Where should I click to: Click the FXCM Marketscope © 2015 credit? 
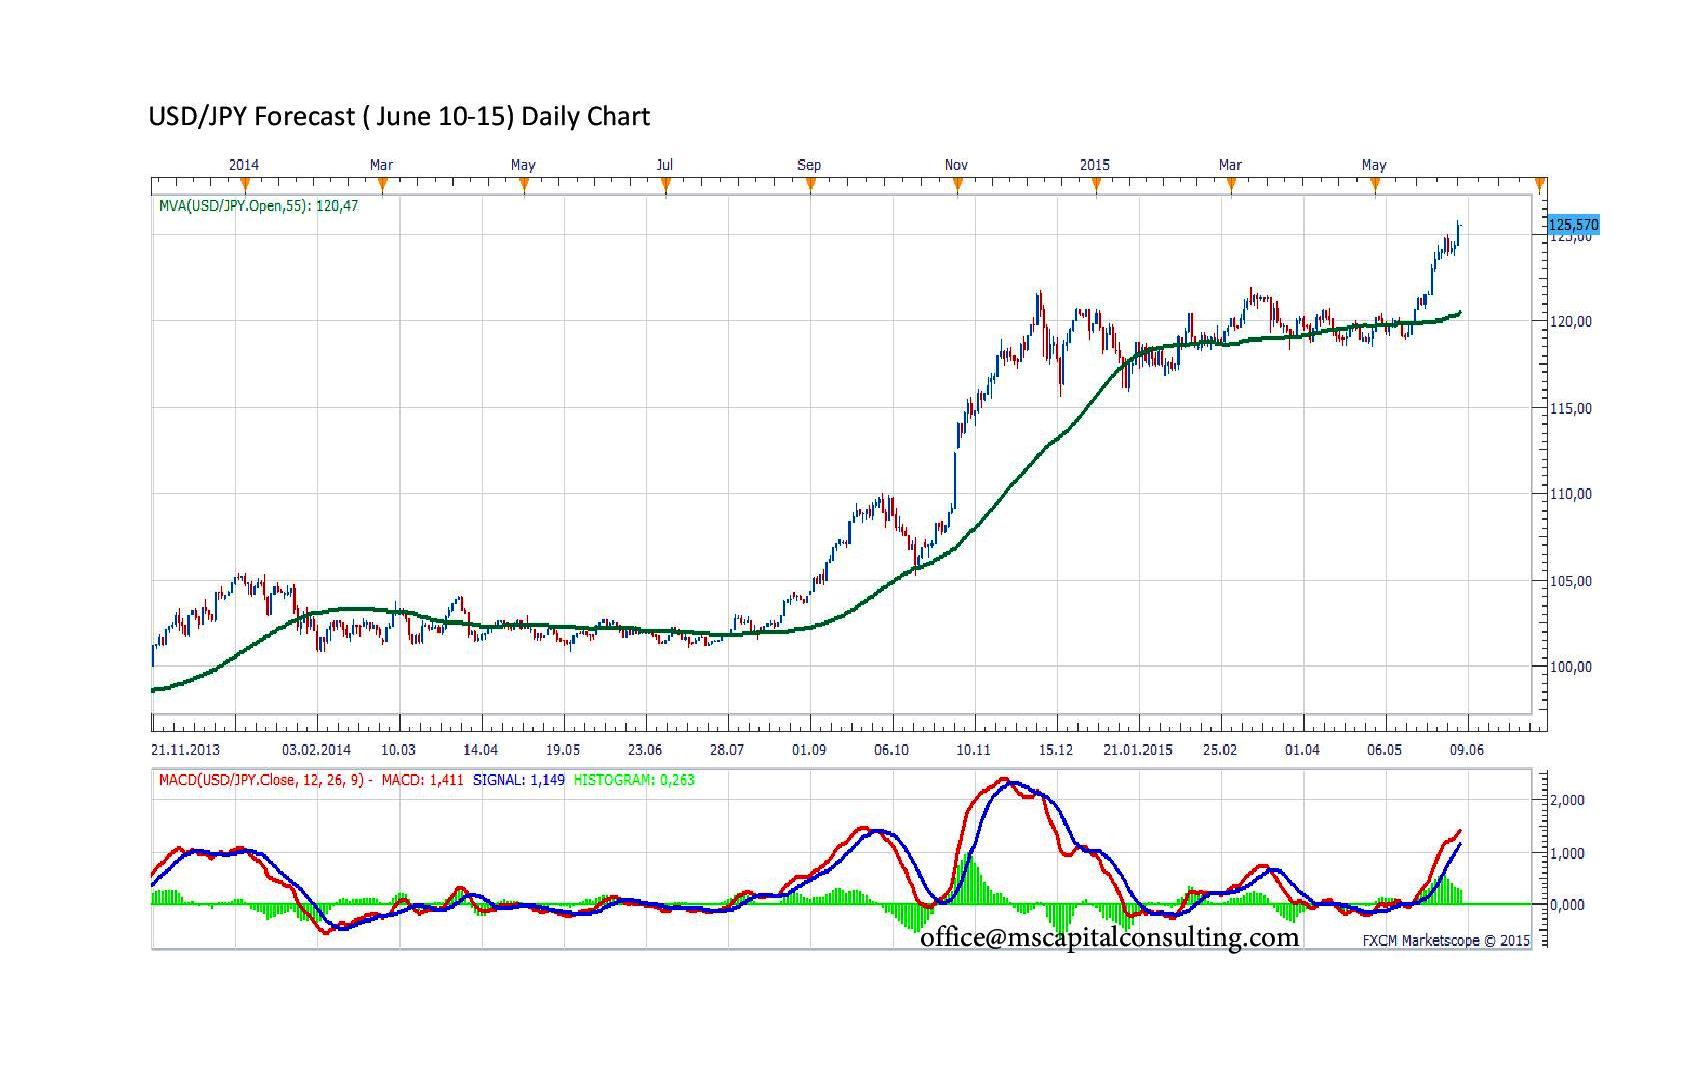click(1447, 940)
